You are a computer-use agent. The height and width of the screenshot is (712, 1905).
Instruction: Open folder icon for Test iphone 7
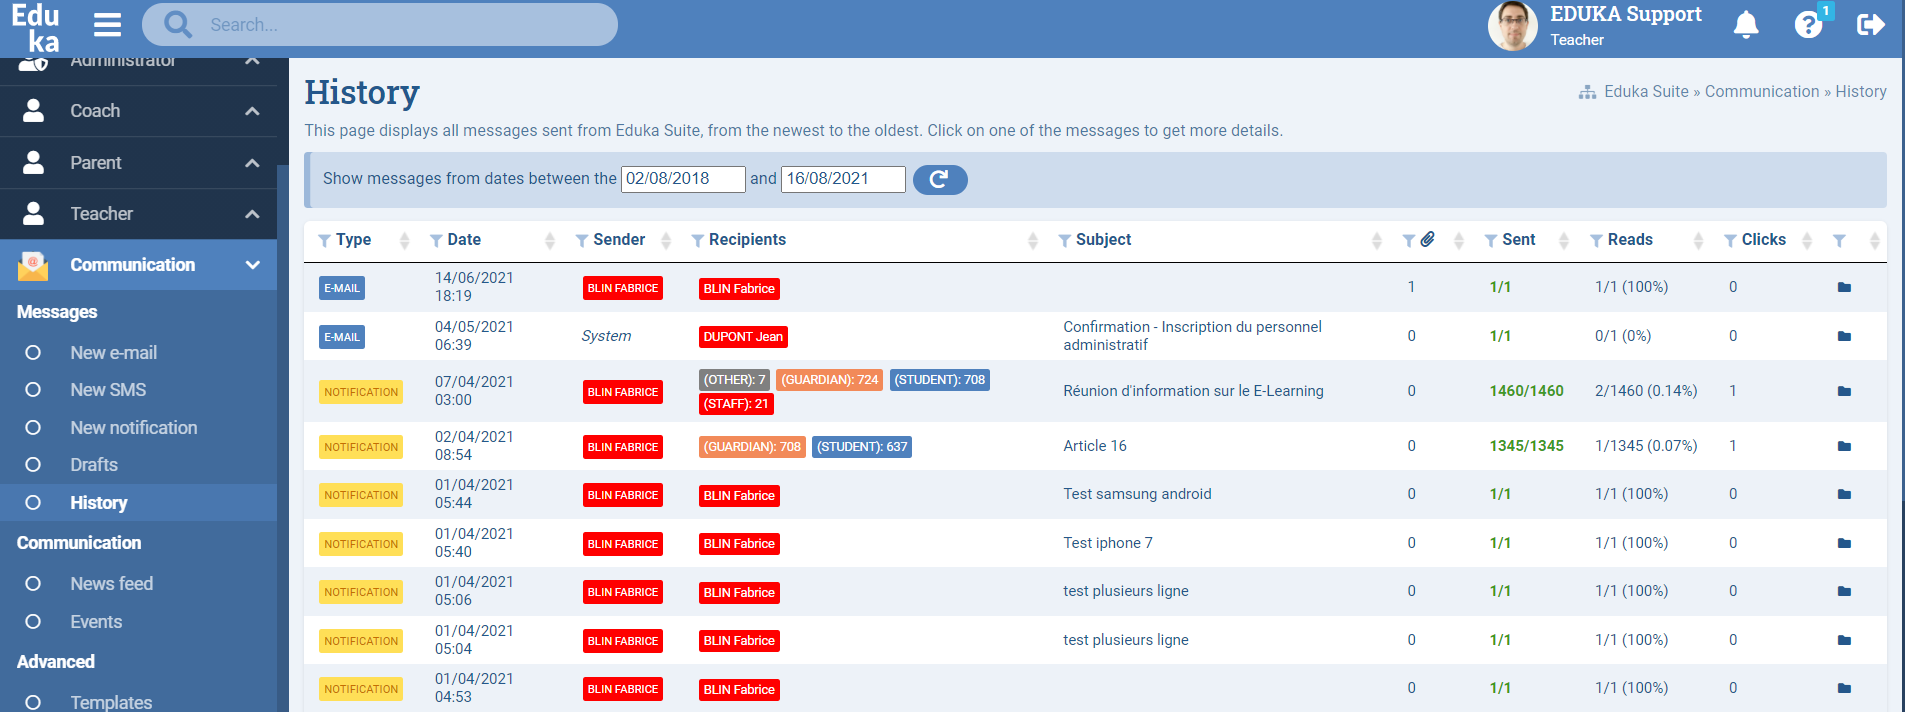point(1844,544)
